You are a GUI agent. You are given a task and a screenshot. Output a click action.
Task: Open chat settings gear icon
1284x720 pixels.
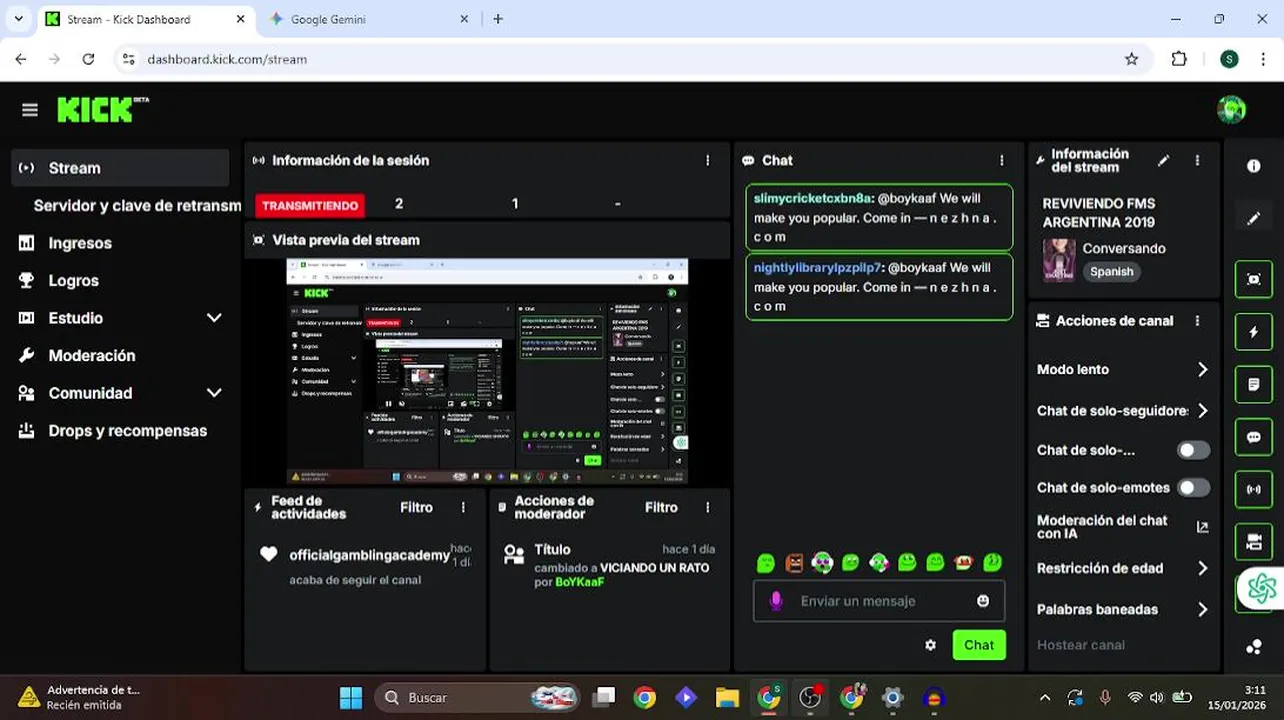click(930, 645)
